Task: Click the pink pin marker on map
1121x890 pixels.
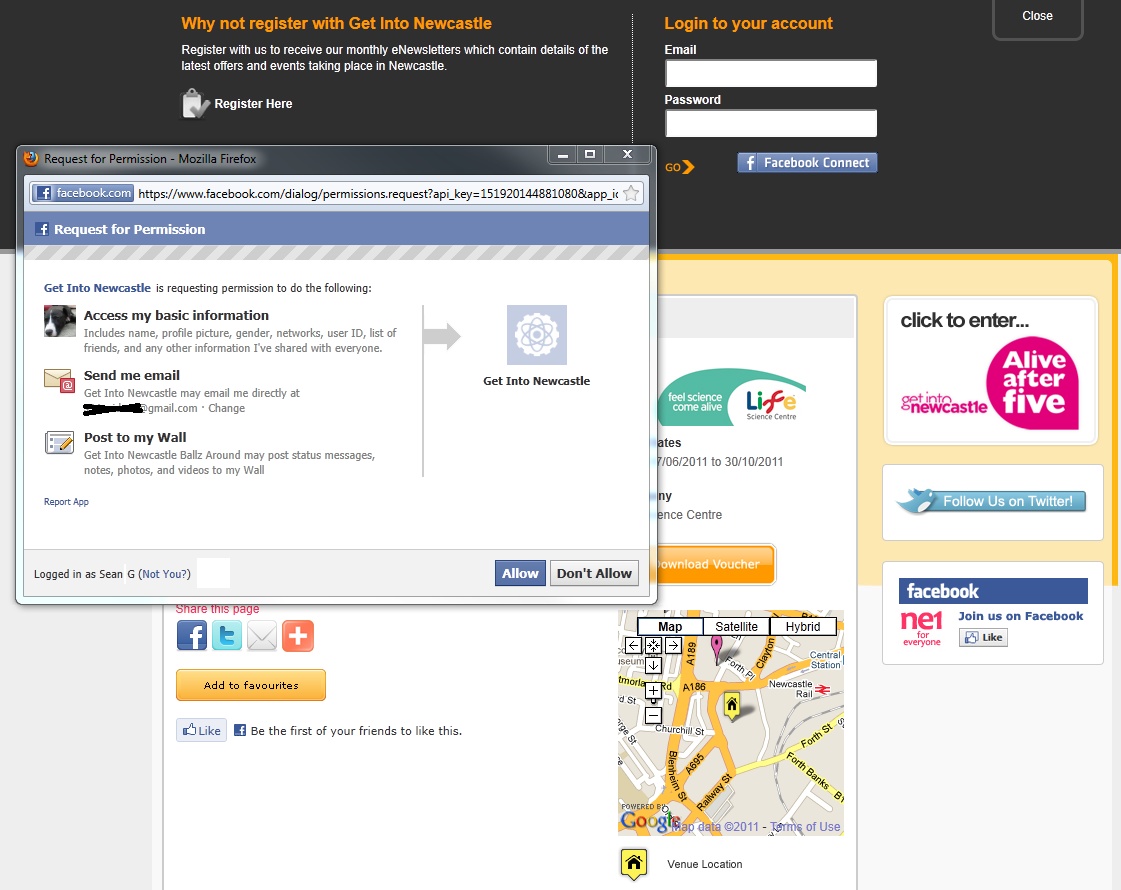Action: 716,648
